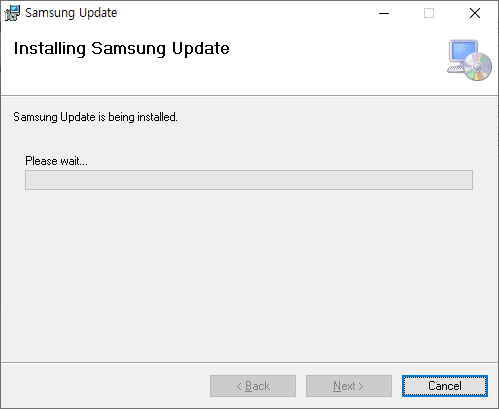This screenshot has height=409, width=499.
Task: Go back using the disabled Back button
Action: tap(253, 386)
